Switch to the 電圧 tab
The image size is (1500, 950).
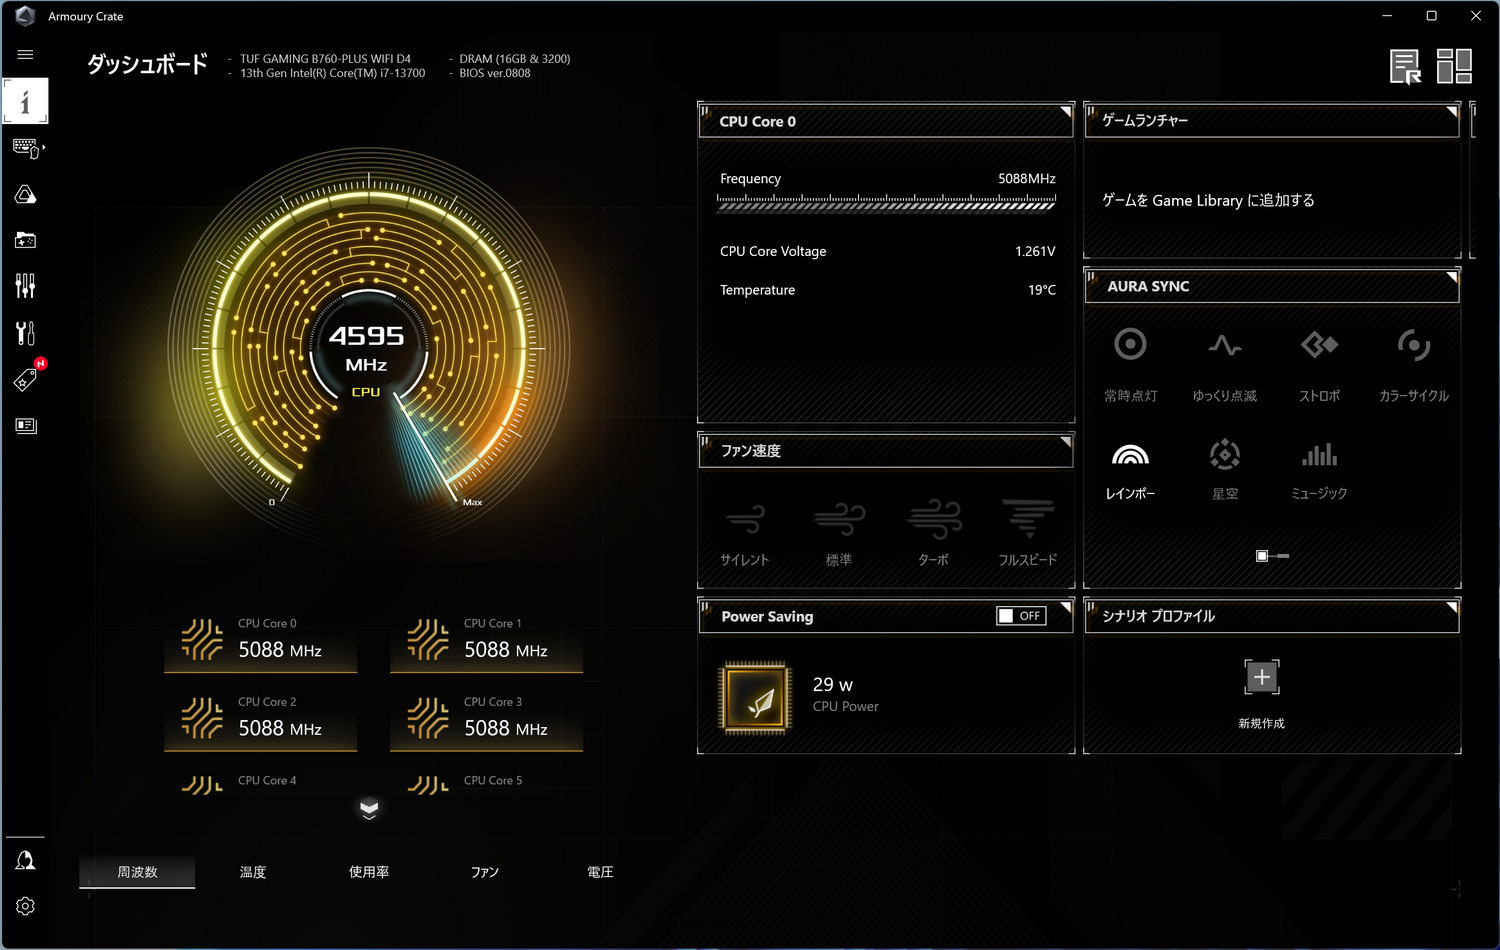600,872
